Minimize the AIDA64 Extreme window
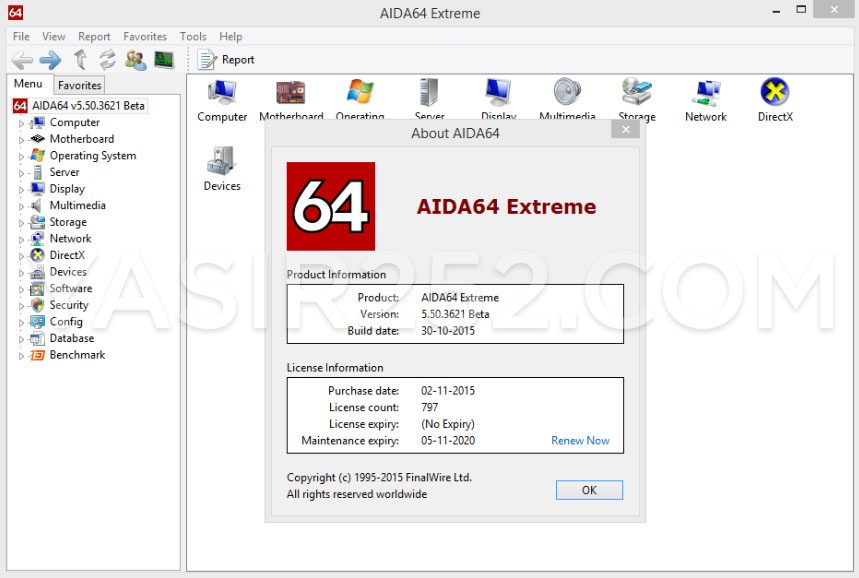Viewport: 859px width, 578px height. click(x=776, y=10)
